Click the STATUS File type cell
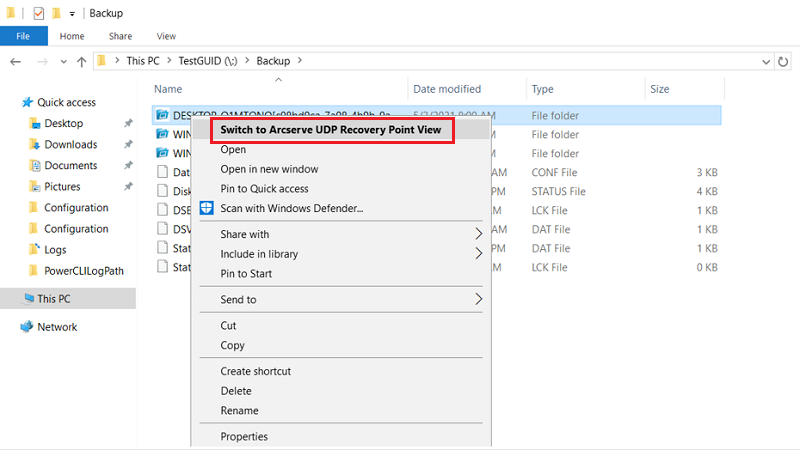The image size is (800, 450). tap(558, 191)
